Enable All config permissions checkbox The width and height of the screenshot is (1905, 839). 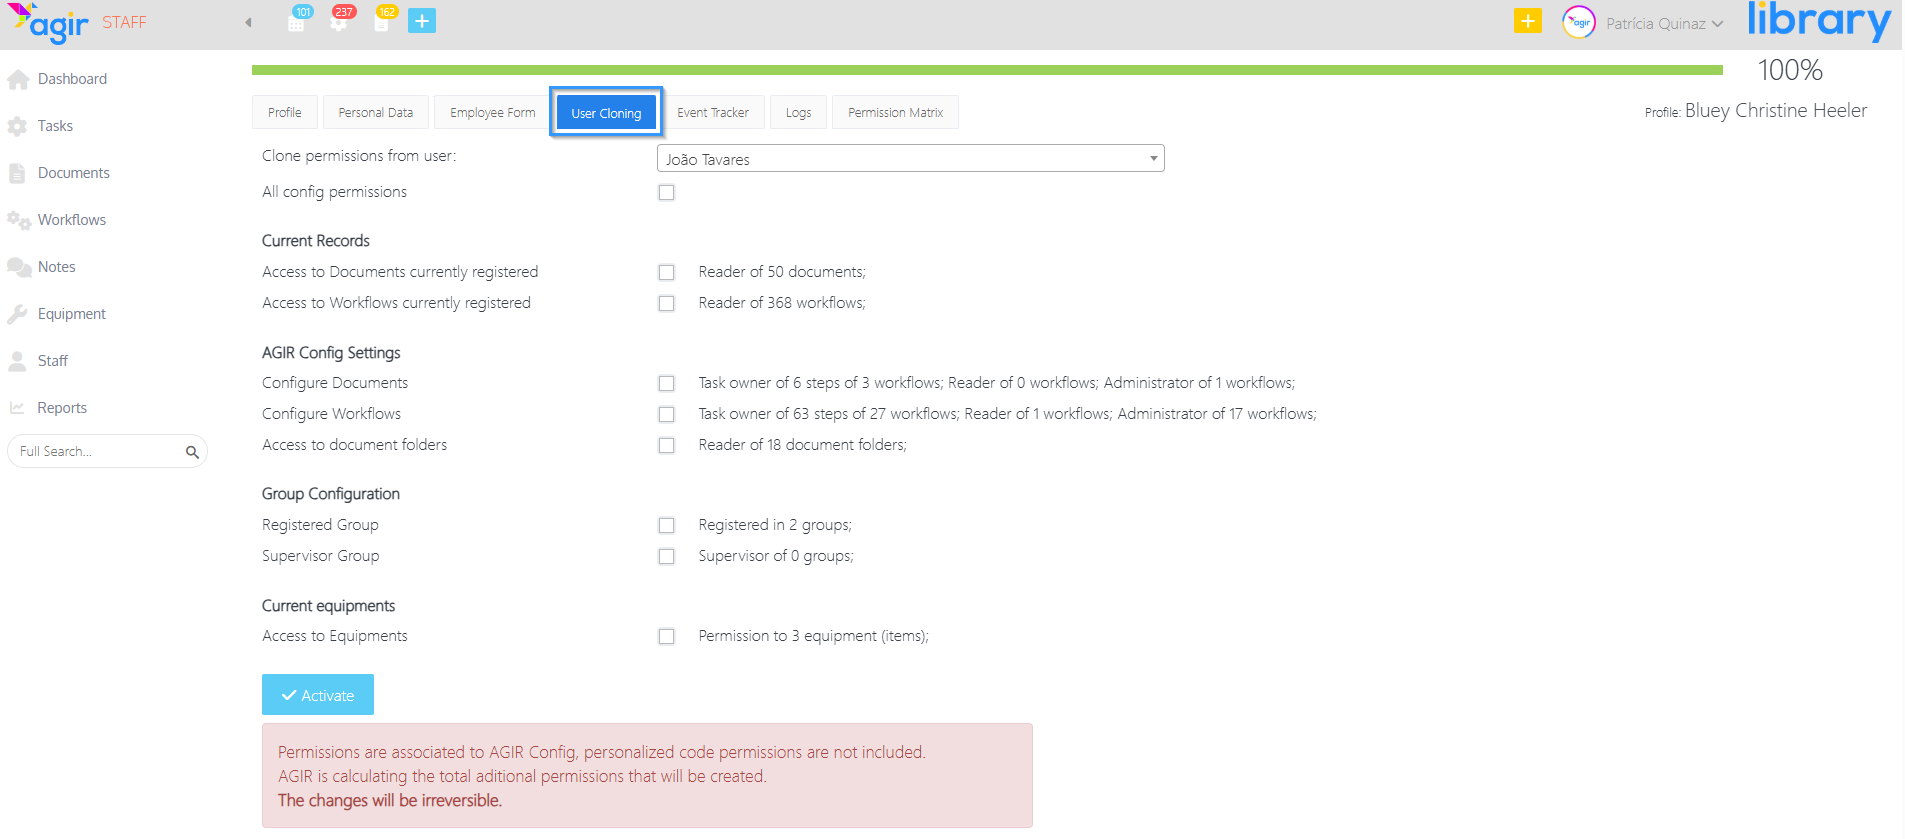coord(667,193)
